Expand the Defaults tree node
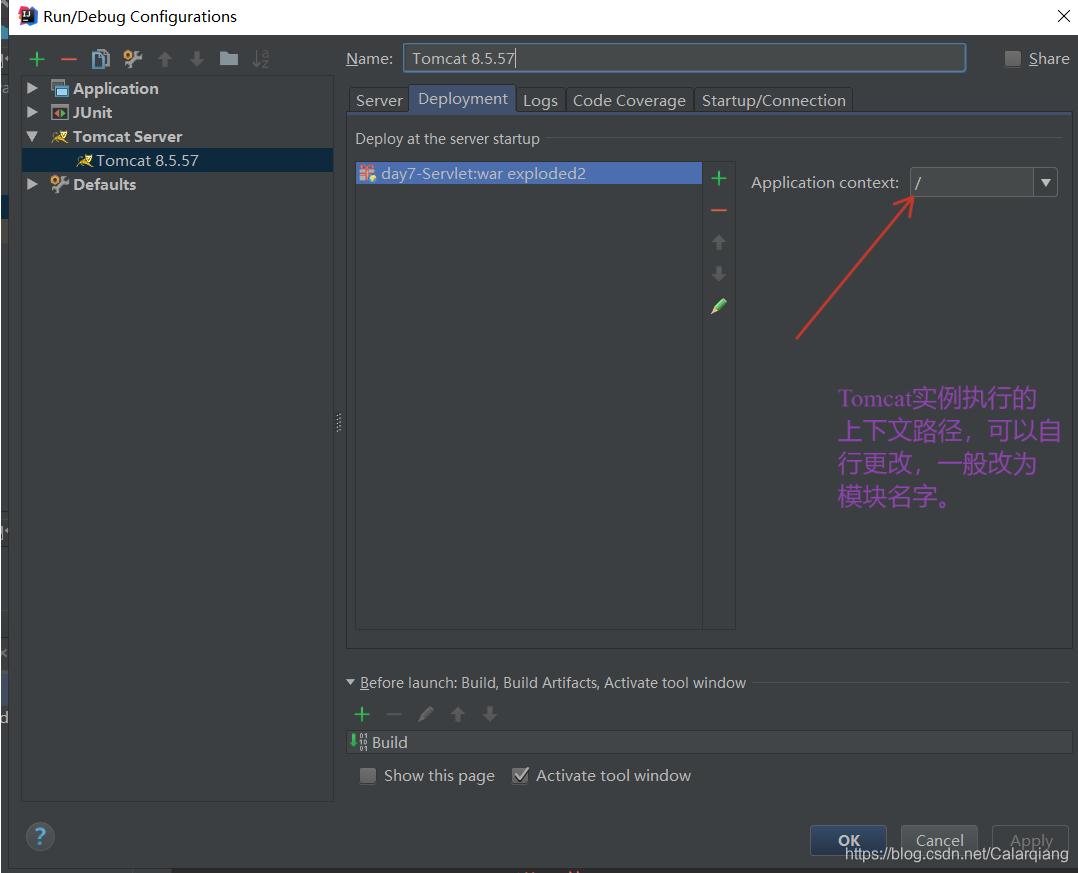1078x873 pixels. pyautogui.click(x=32, y=184)
